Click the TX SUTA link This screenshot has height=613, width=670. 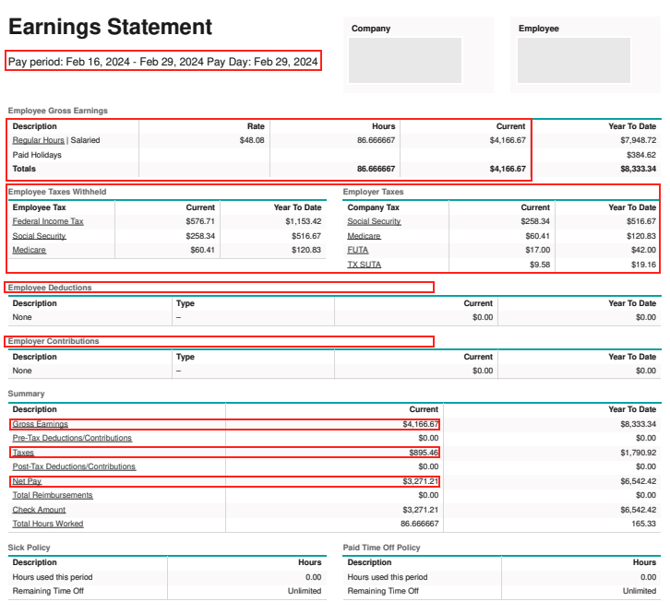pos(364,265)
